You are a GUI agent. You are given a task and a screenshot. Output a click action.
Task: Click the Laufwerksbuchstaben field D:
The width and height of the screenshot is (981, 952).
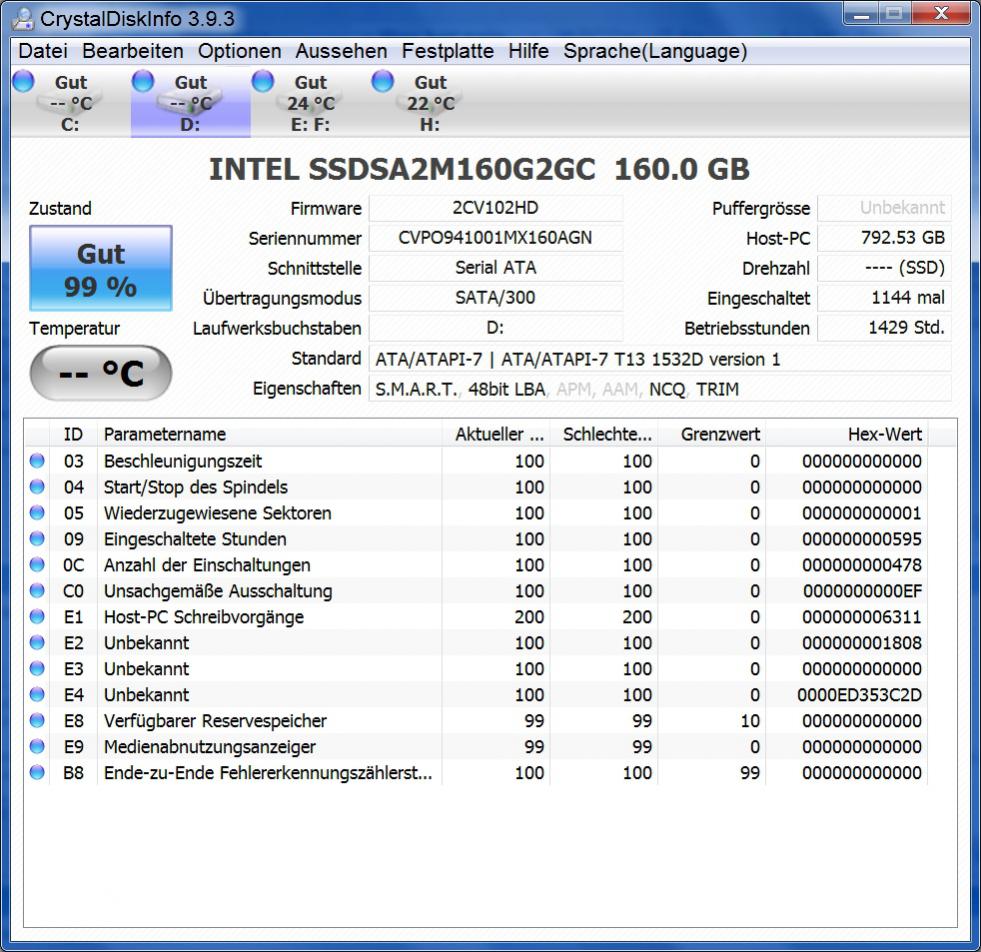click(x=496, y=328)
